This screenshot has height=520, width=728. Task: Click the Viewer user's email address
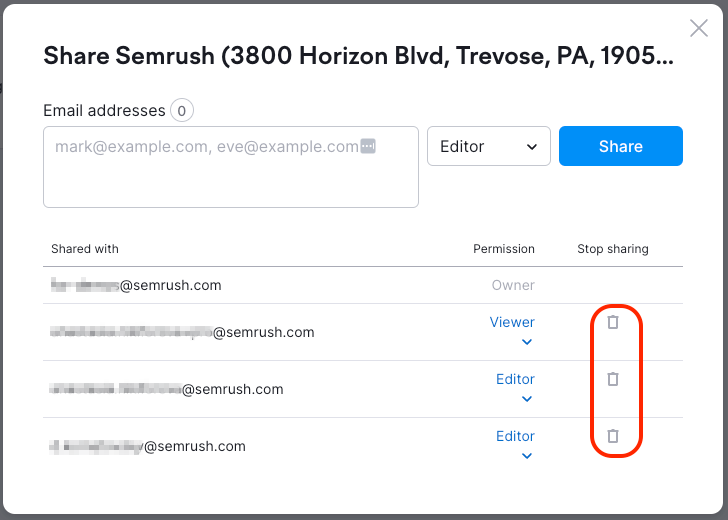[182, 332]
